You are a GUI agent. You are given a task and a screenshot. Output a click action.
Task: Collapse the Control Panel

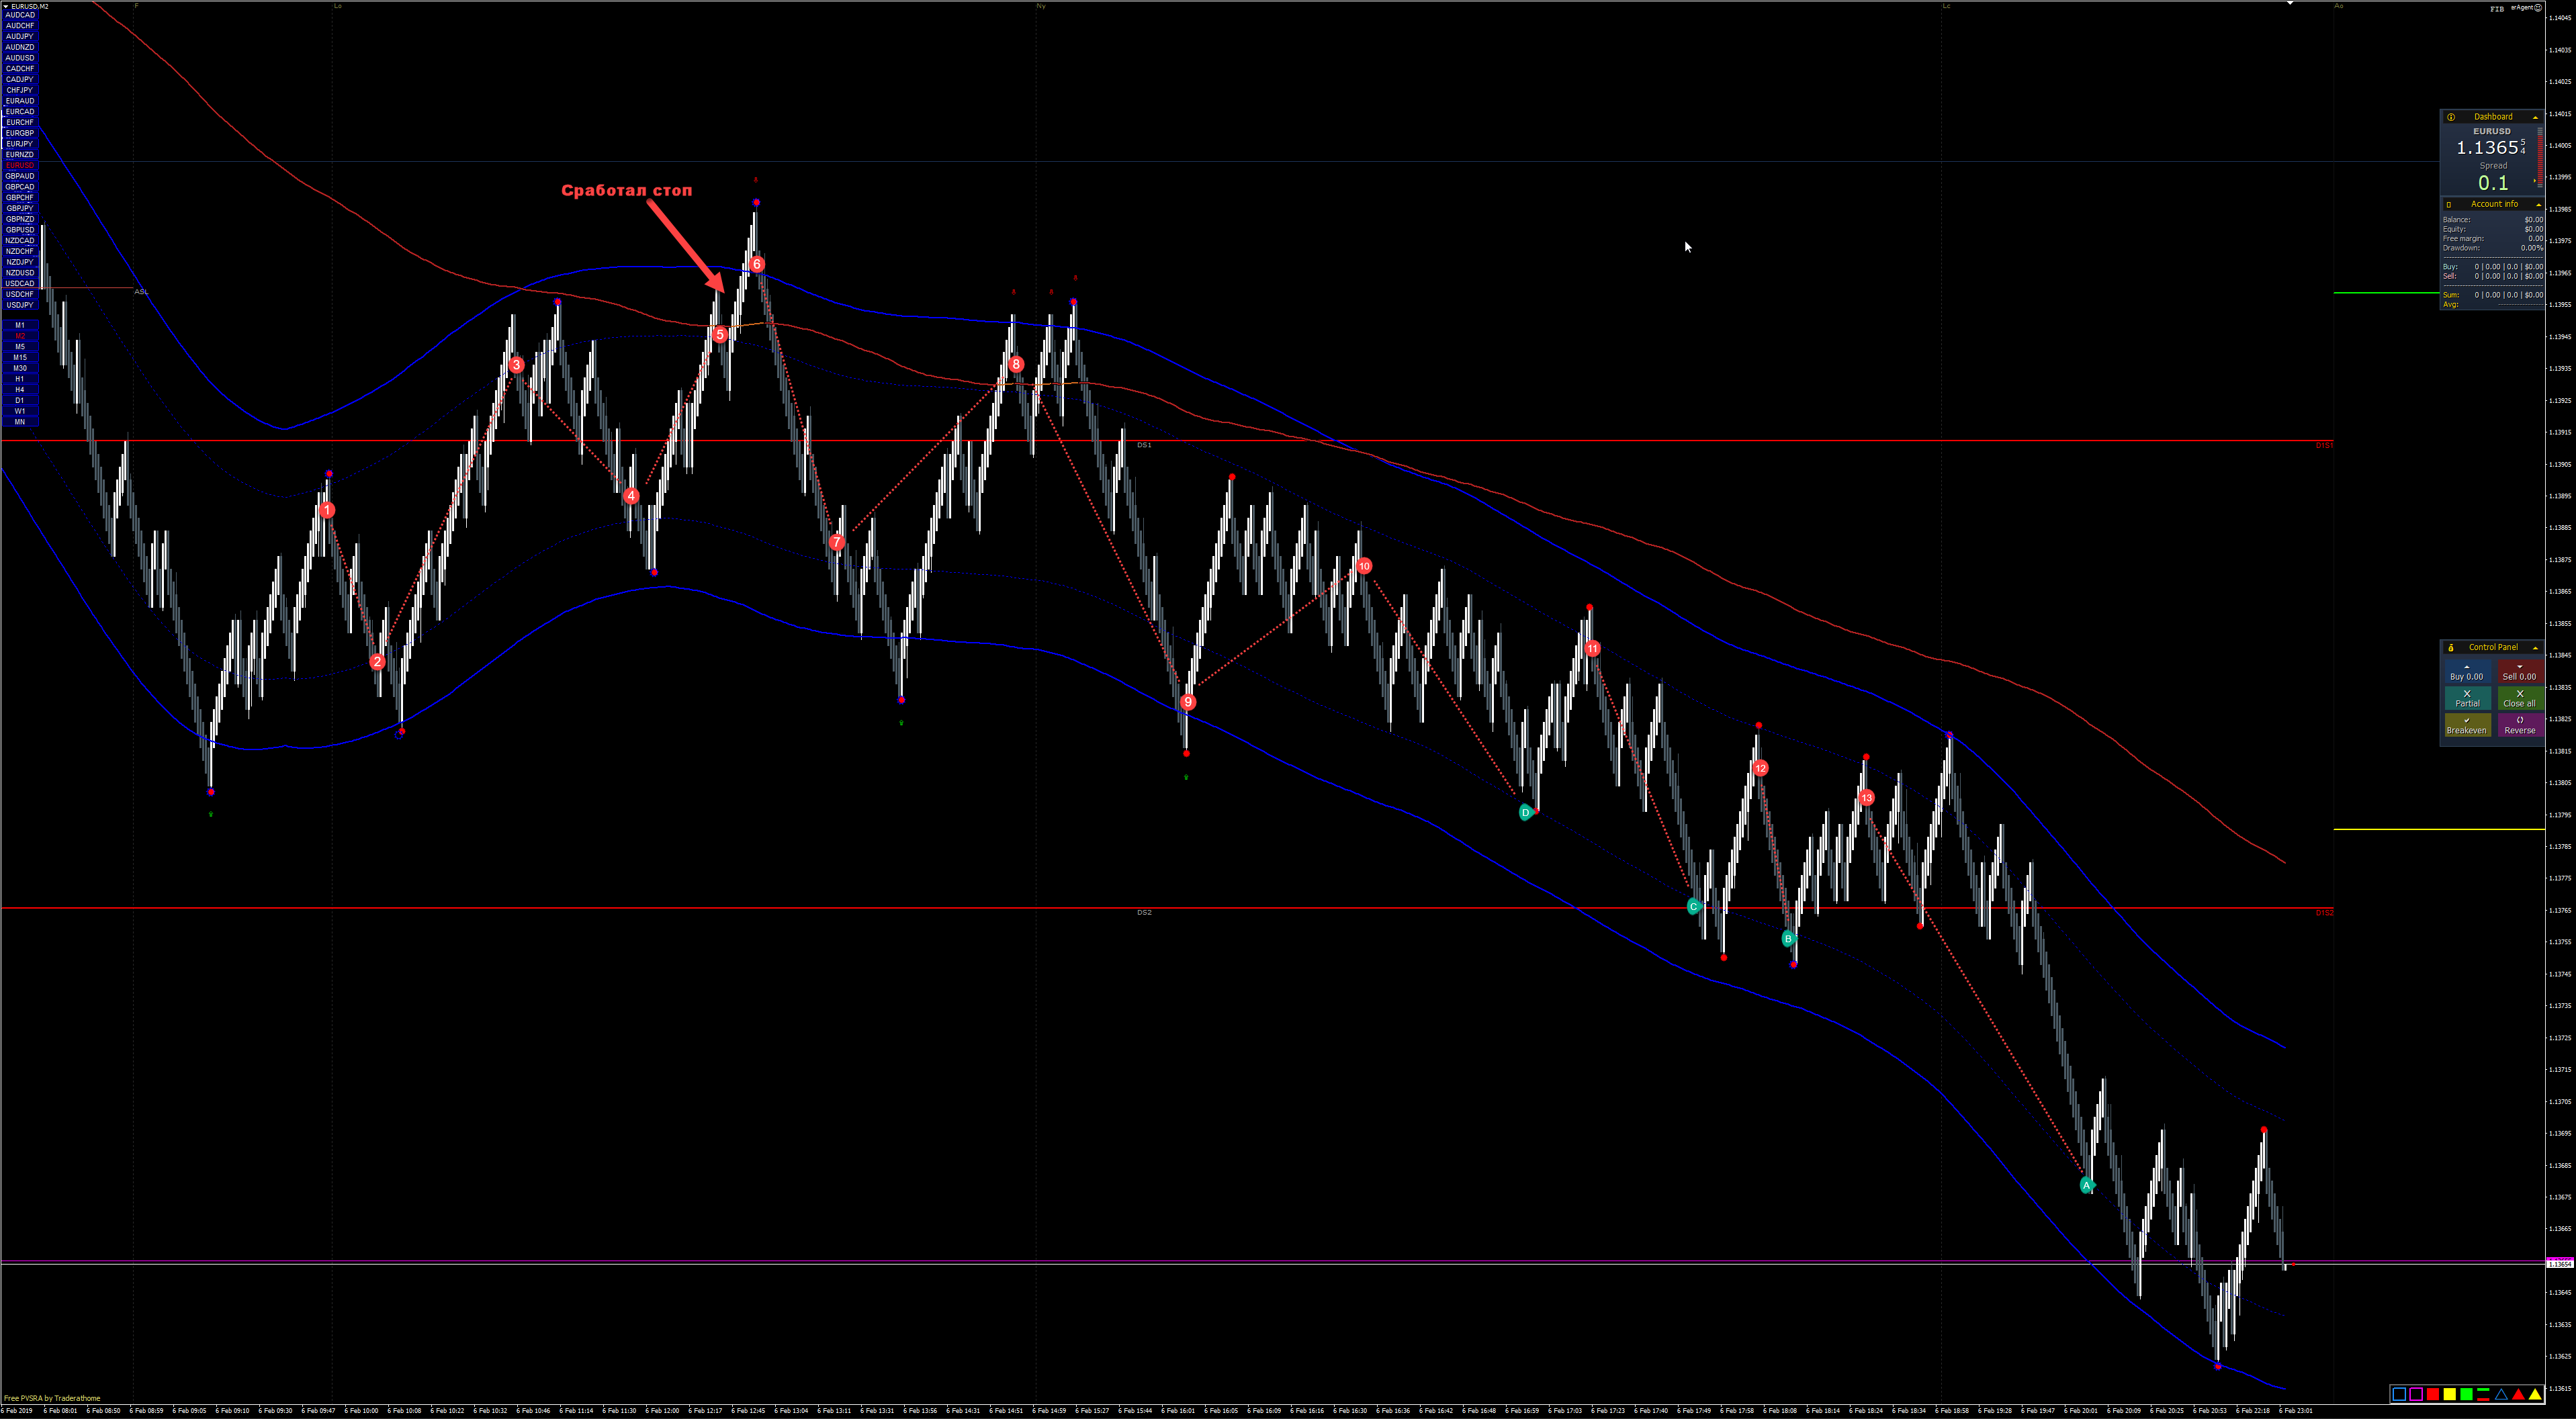point(2535,647)
